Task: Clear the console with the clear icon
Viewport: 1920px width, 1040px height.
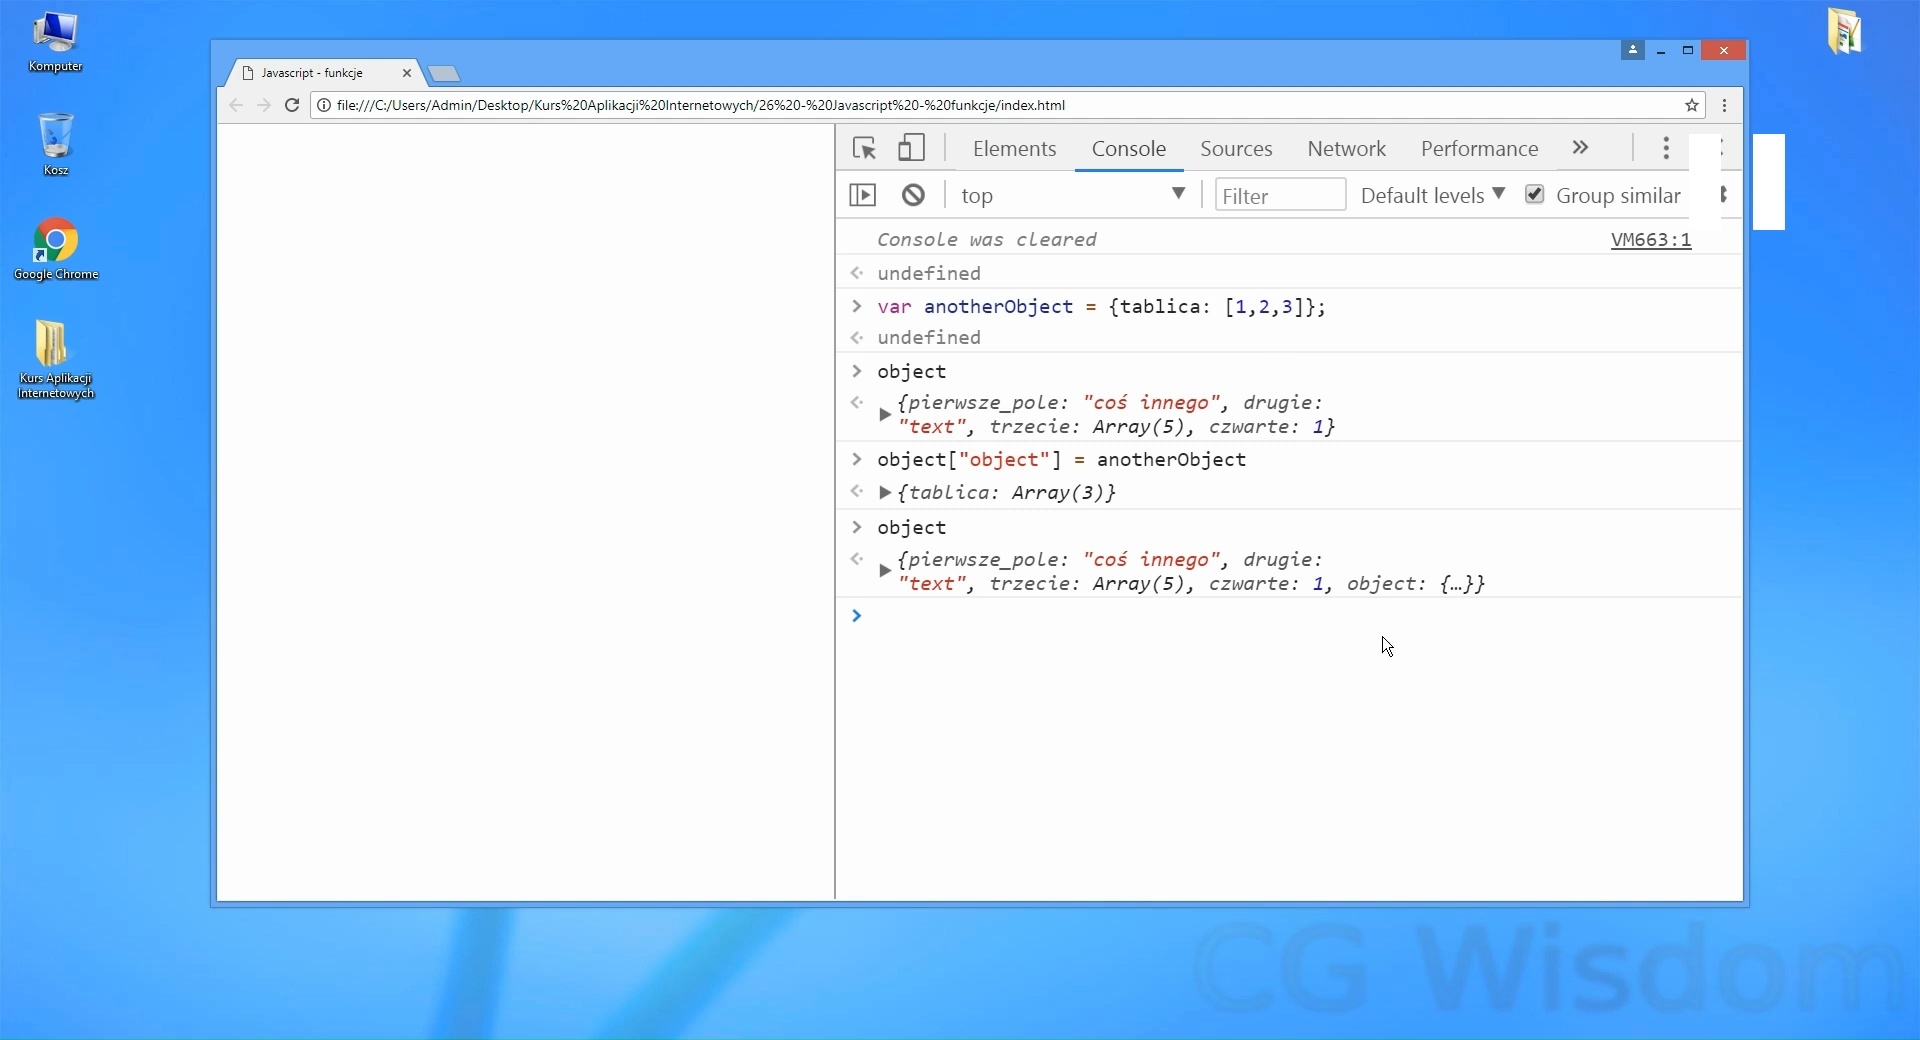Action: click(x=911, y=195)
